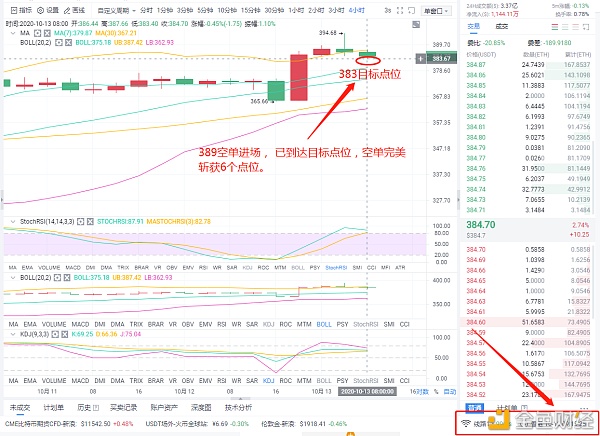Click CME比特币期货CFD-新浪 ticker in status bar

pyautogui.click(x=67, y=424)
